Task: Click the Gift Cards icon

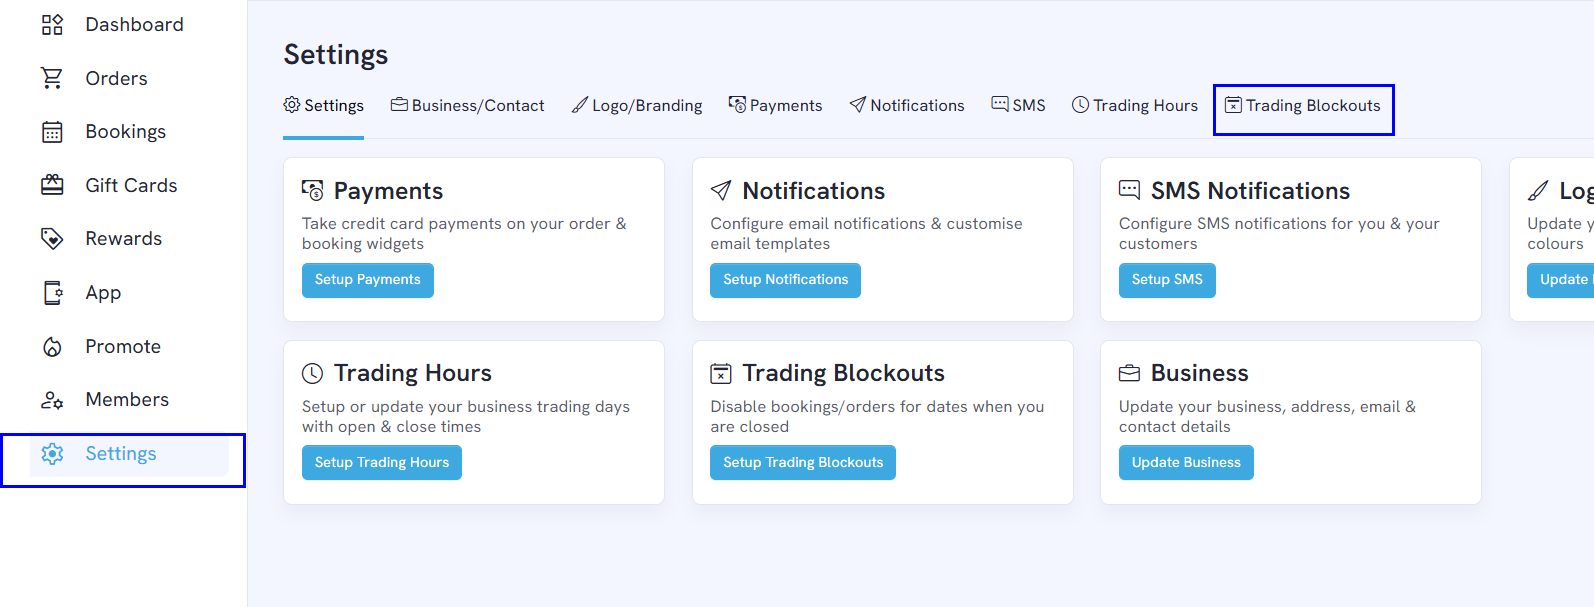Action: [52, 185]
